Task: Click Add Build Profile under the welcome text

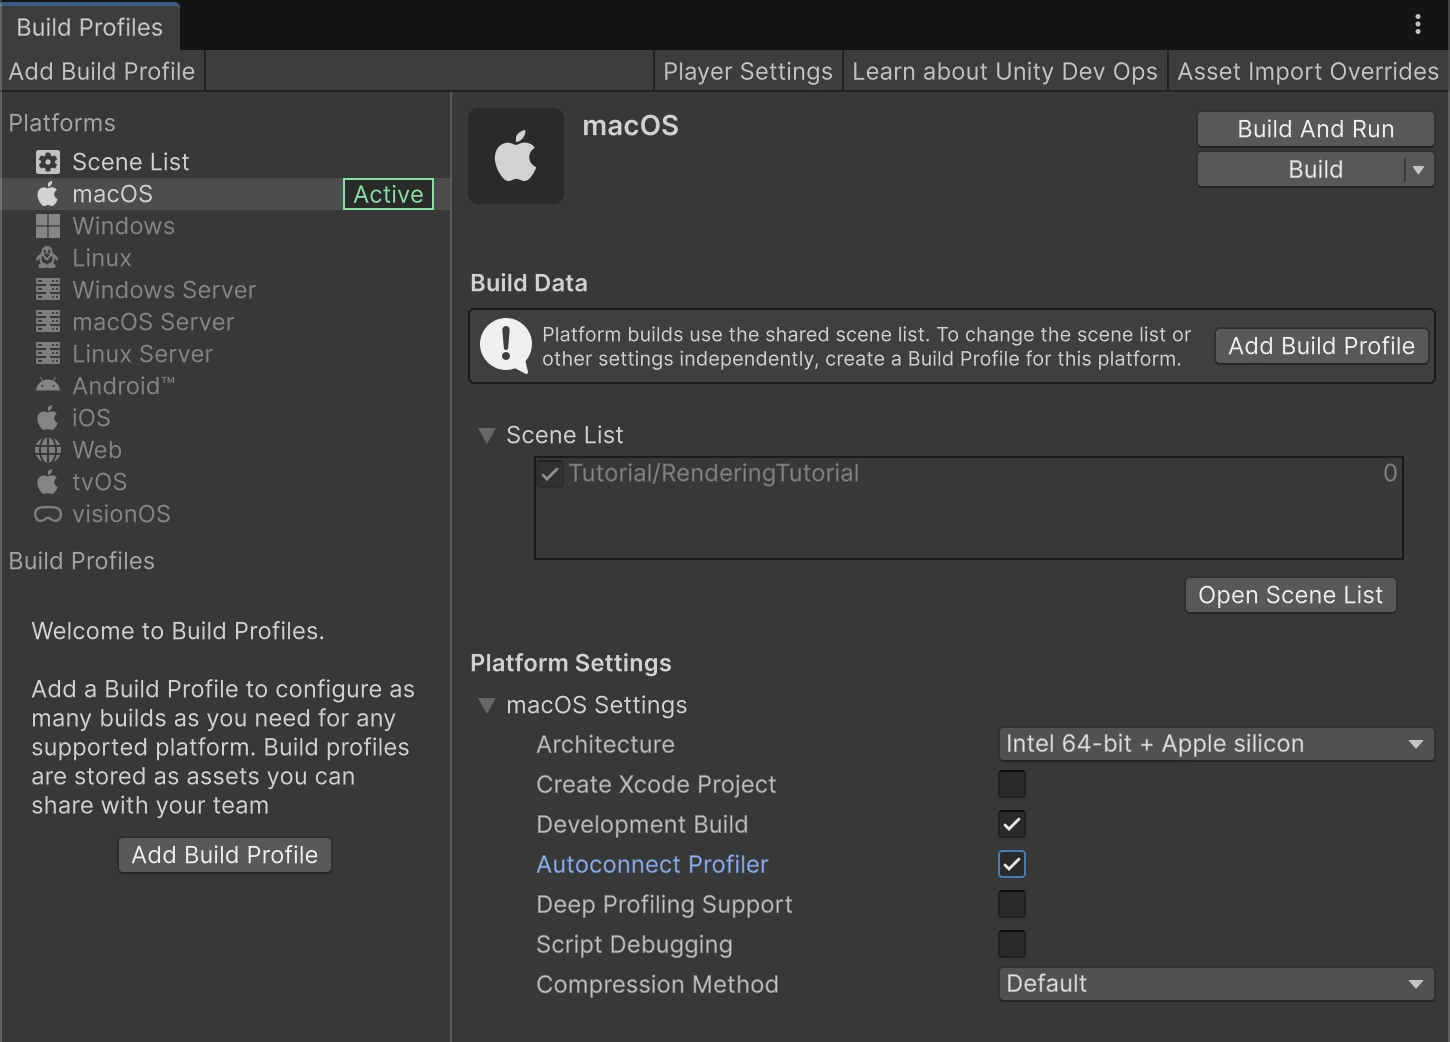Action: tap(225, 855)
